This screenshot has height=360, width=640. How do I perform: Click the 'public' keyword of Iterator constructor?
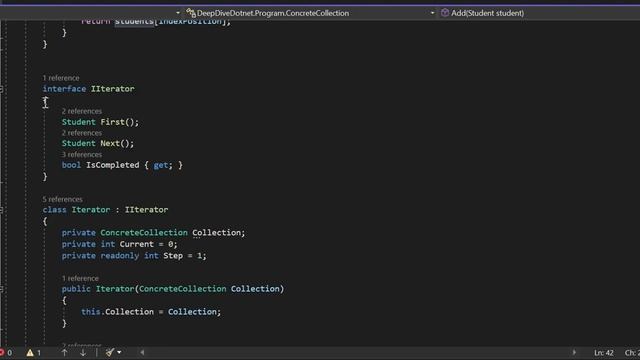pos(76,289)
